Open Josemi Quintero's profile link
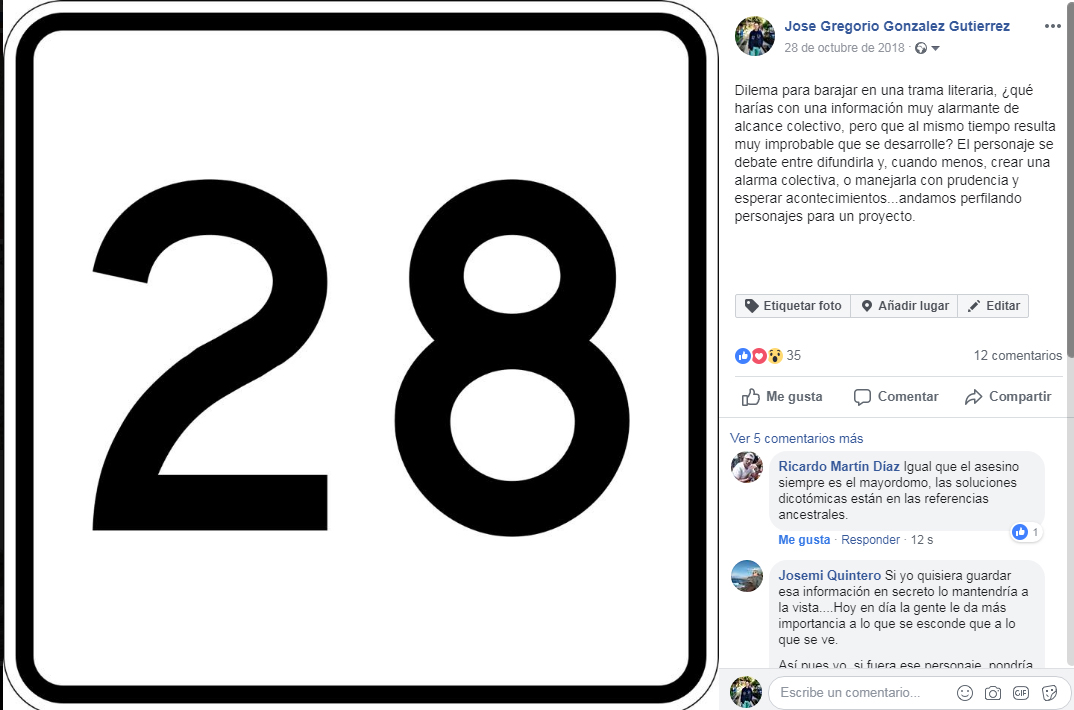Image resolution: width=1074 pixels, height=710 pixels. pos(829,575)
